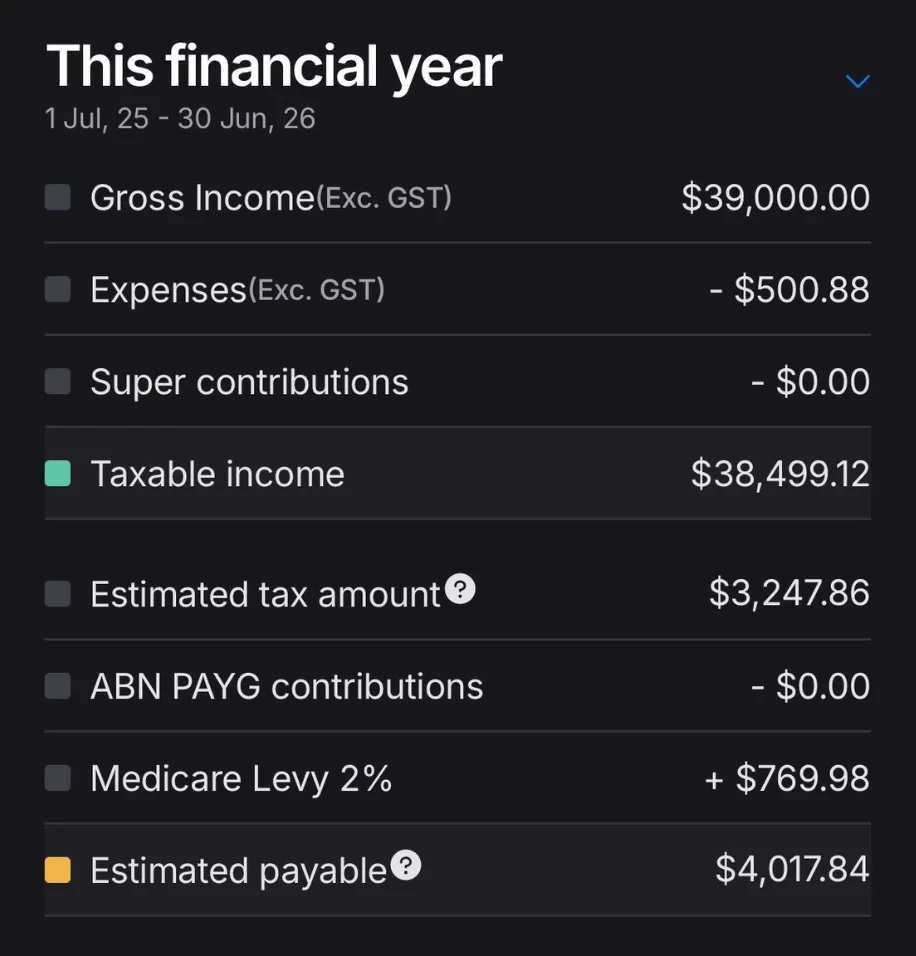916x956 pixels.
Task: Open the Estimated payable help icon
Action: pyautogui.click(x=406, y=865)
